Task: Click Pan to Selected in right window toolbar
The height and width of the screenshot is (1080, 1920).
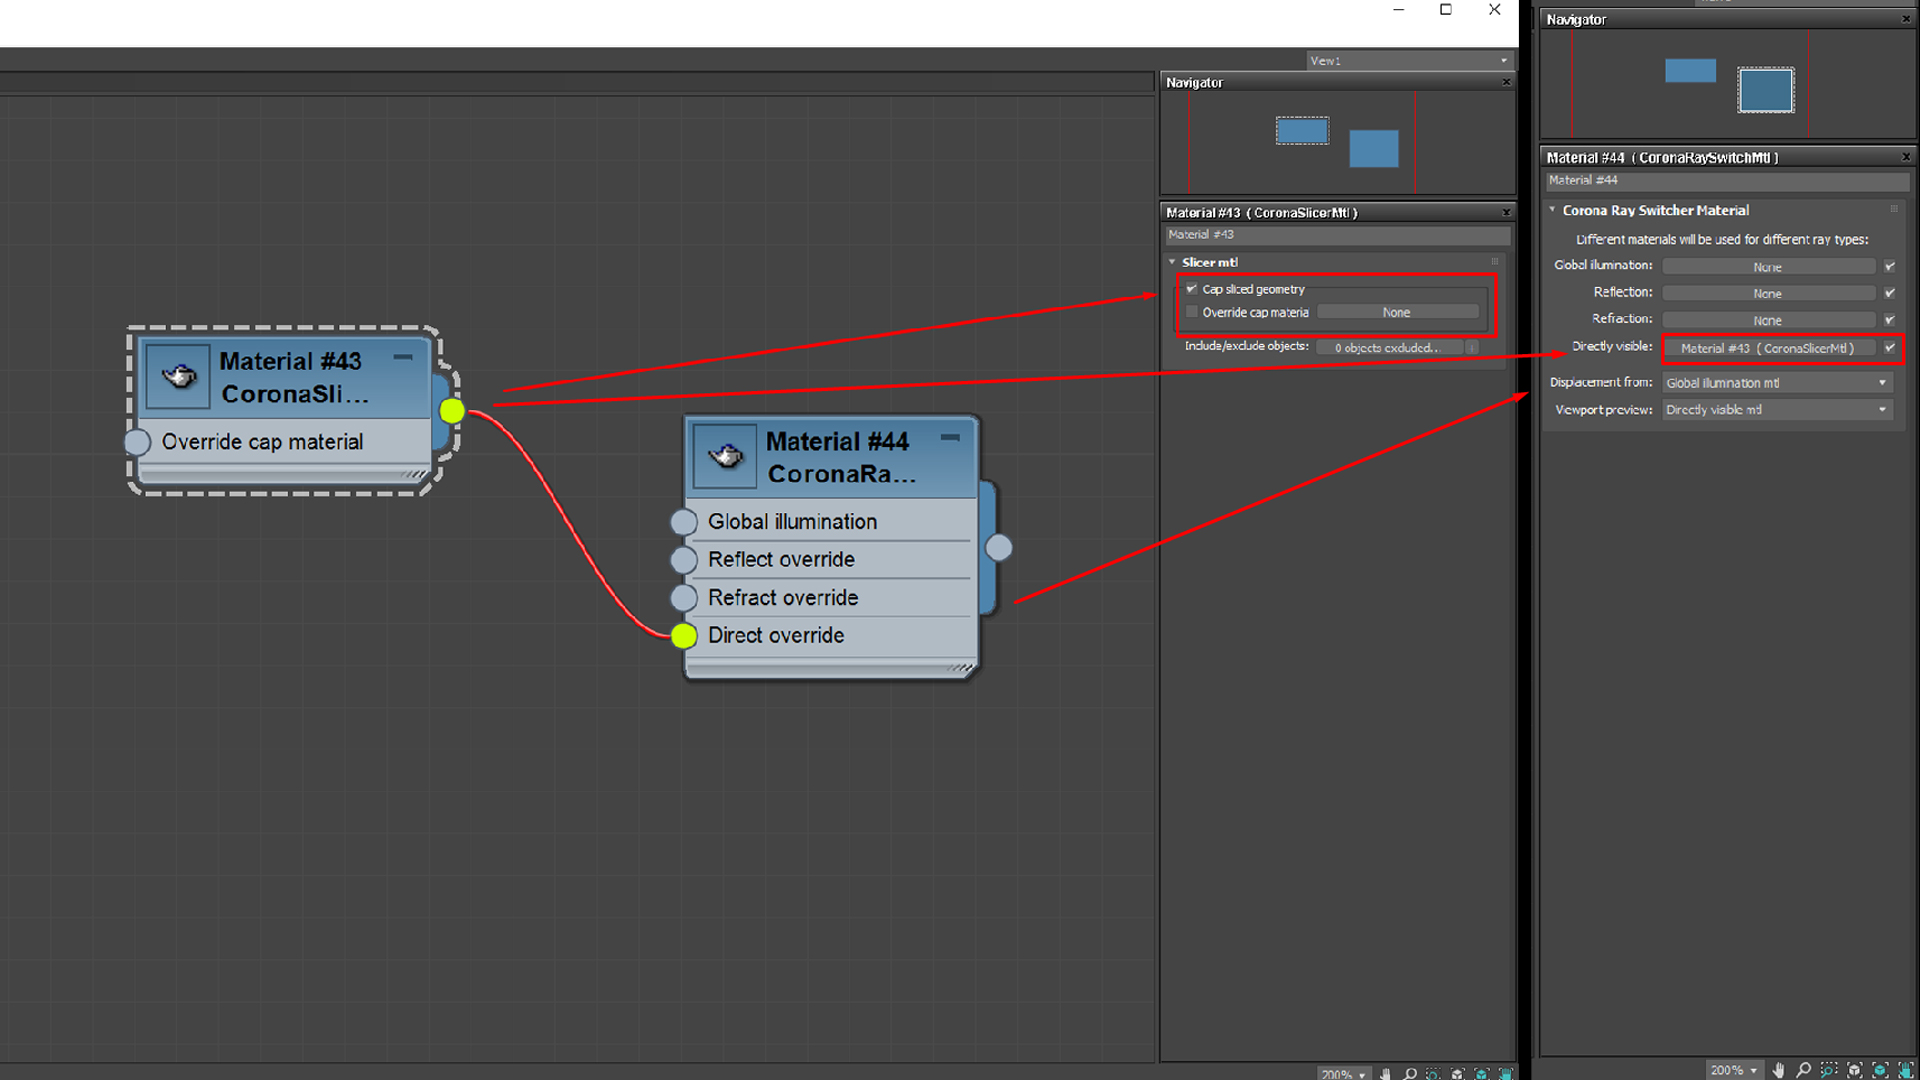Action: coord(1906,1070)
